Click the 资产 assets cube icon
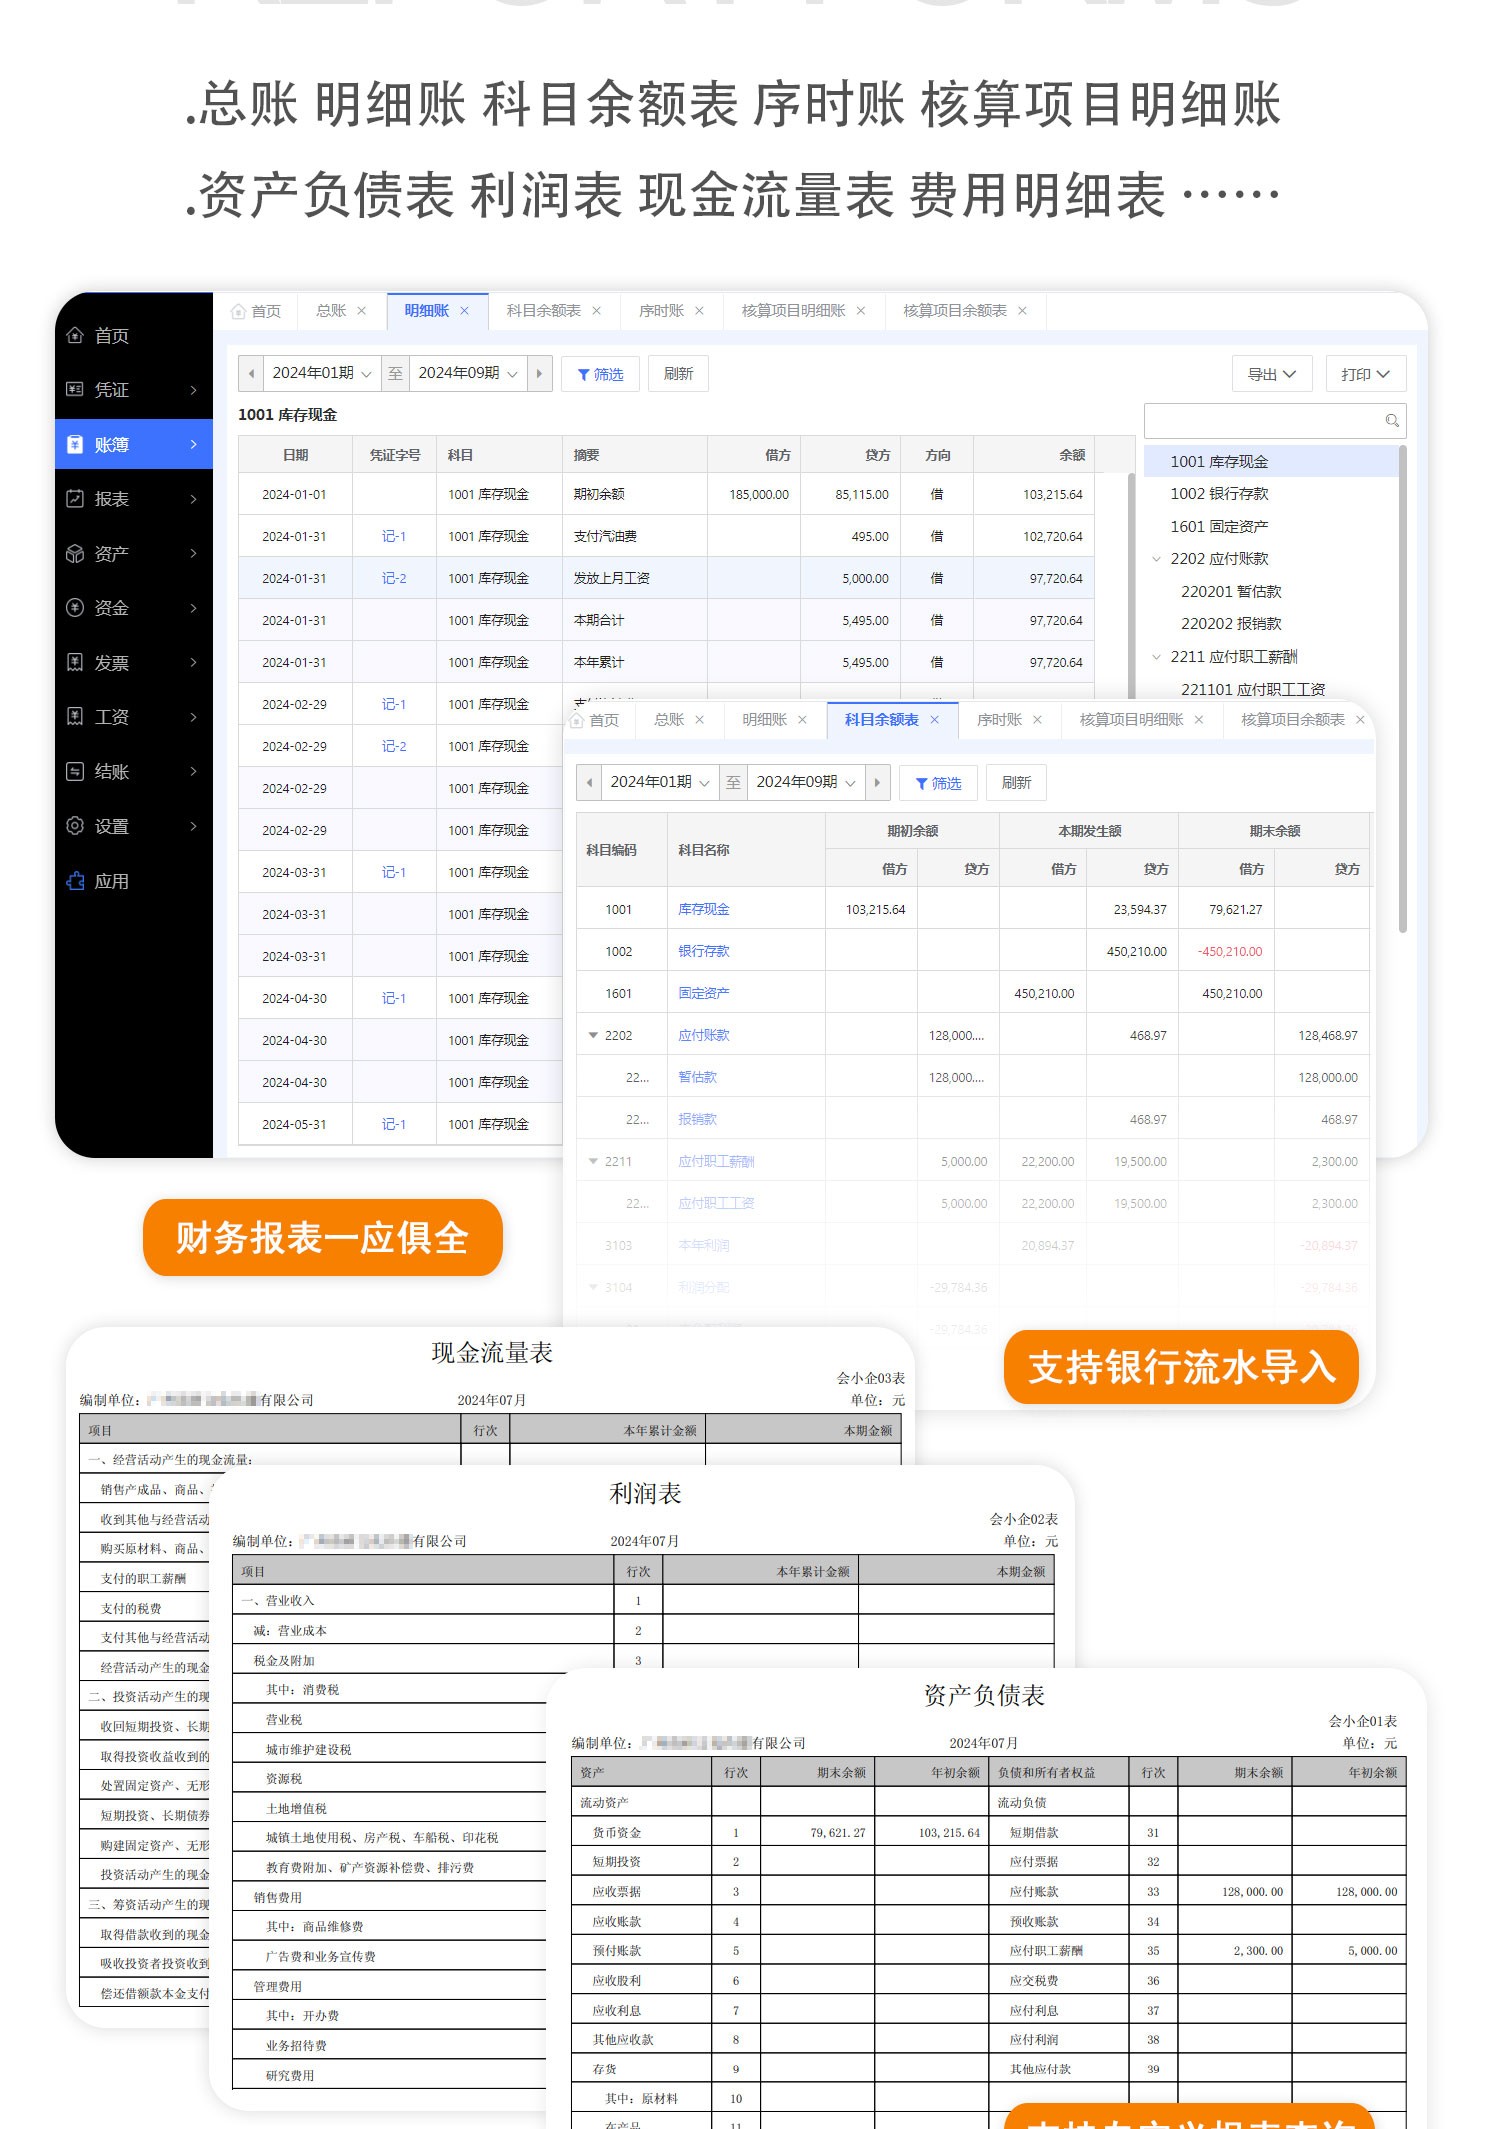This screenshot has height=2129, width=1500. pos(75,554)
